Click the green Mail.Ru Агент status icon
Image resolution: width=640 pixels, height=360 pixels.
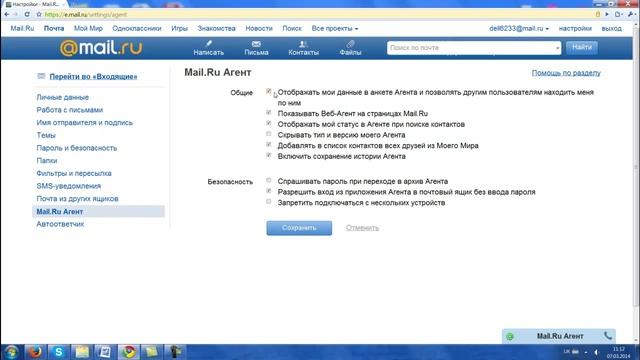point(510,336)
